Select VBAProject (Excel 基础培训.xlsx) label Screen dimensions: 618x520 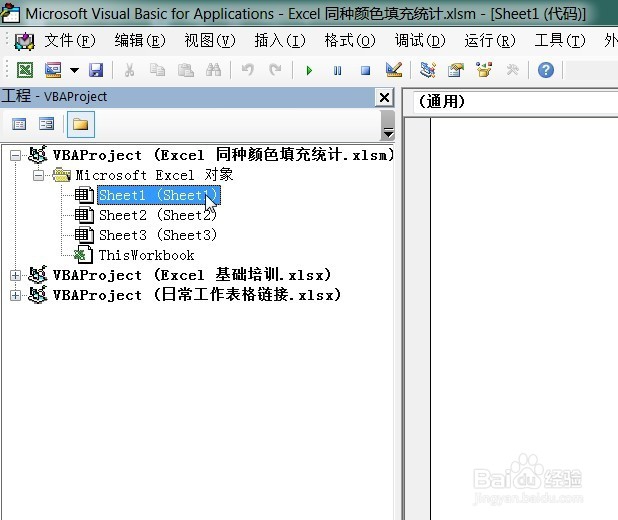pos(192,275)
